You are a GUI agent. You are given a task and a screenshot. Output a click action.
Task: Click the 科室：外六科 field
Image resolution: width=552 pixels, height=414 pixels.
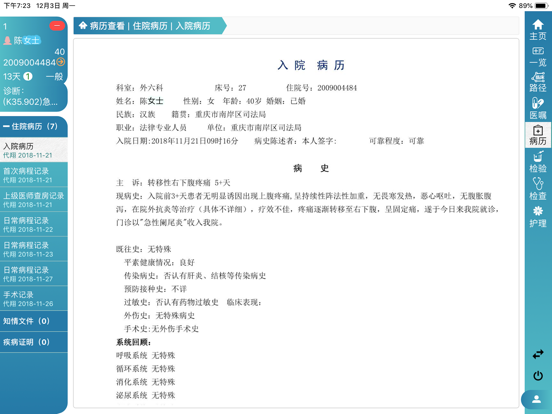140,88
